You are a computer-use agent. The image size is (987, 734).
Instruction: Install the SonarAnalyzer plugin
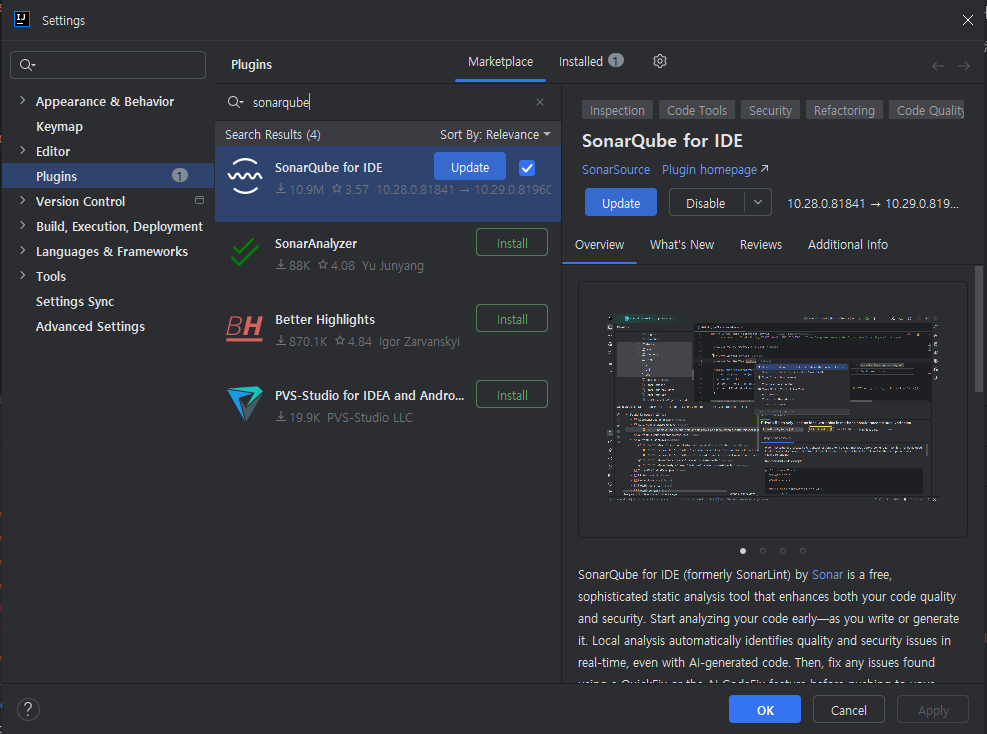pyautogui.click(x=512, y=243)
